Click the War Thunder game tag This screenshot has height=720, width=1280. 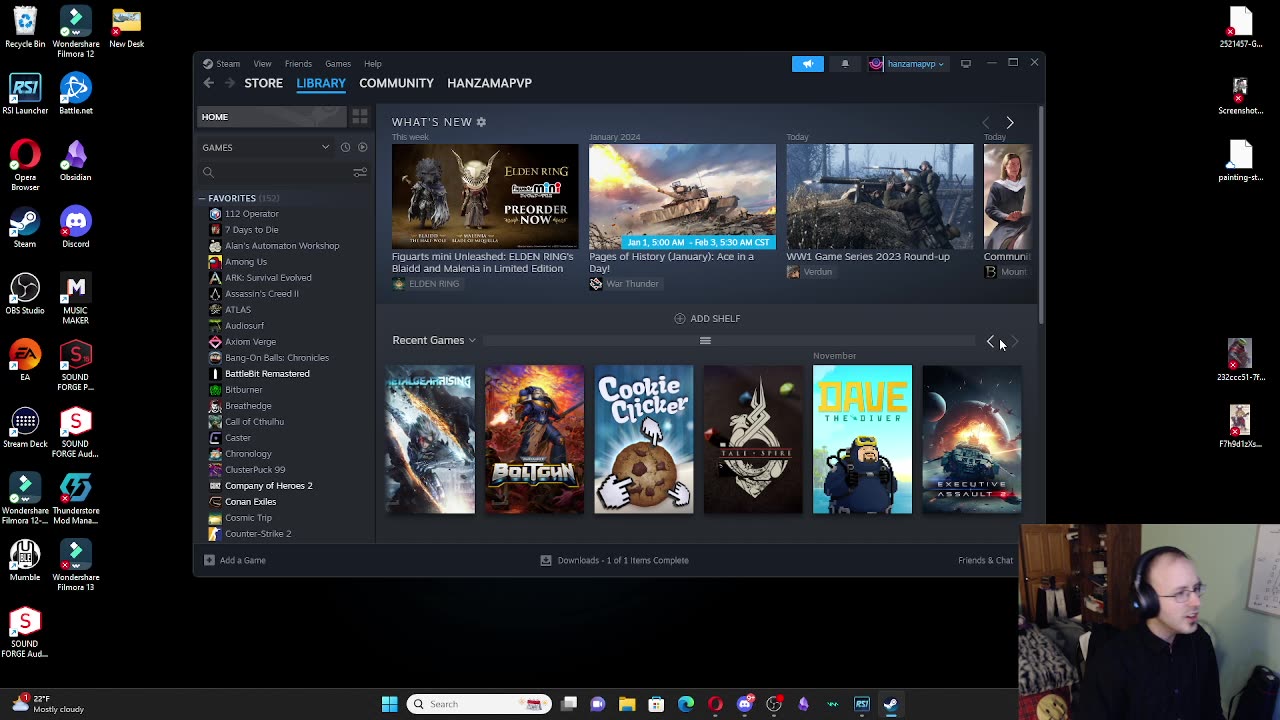[624, 284]
